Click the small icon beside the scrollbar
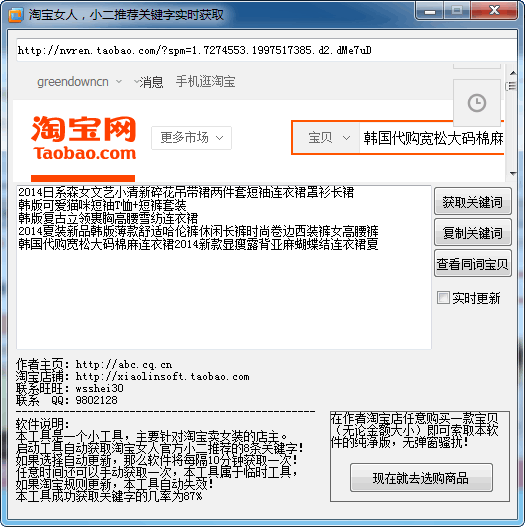The height and width of the screenshot is (527, 525). coord(512,86)
